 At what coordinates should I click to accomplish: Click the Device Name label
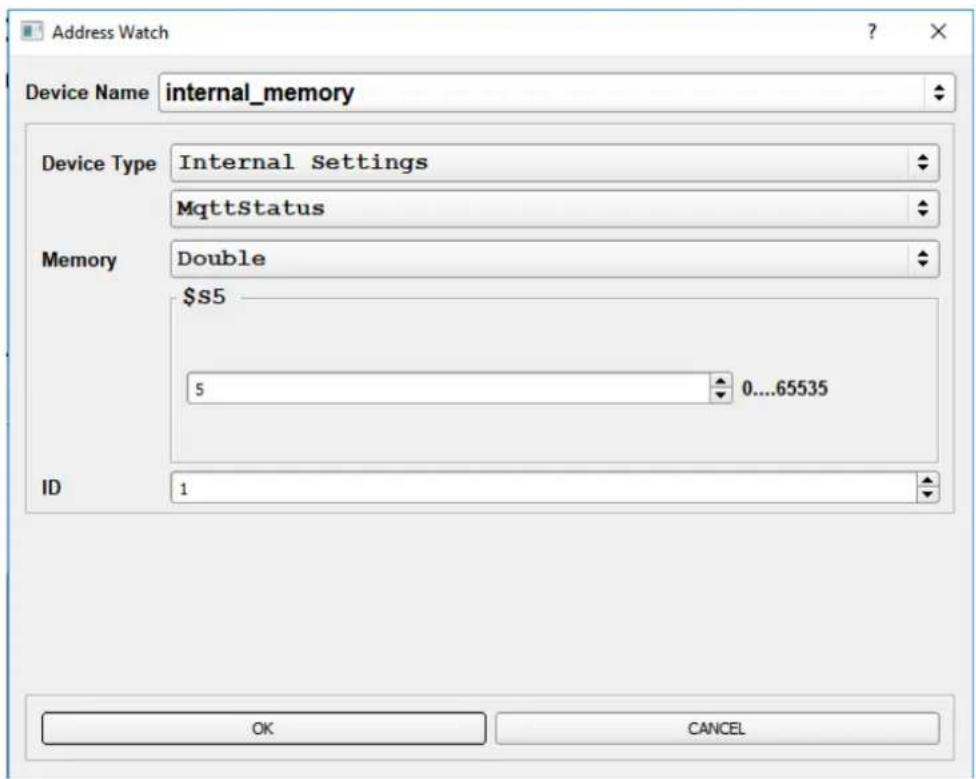coord(87,92)
